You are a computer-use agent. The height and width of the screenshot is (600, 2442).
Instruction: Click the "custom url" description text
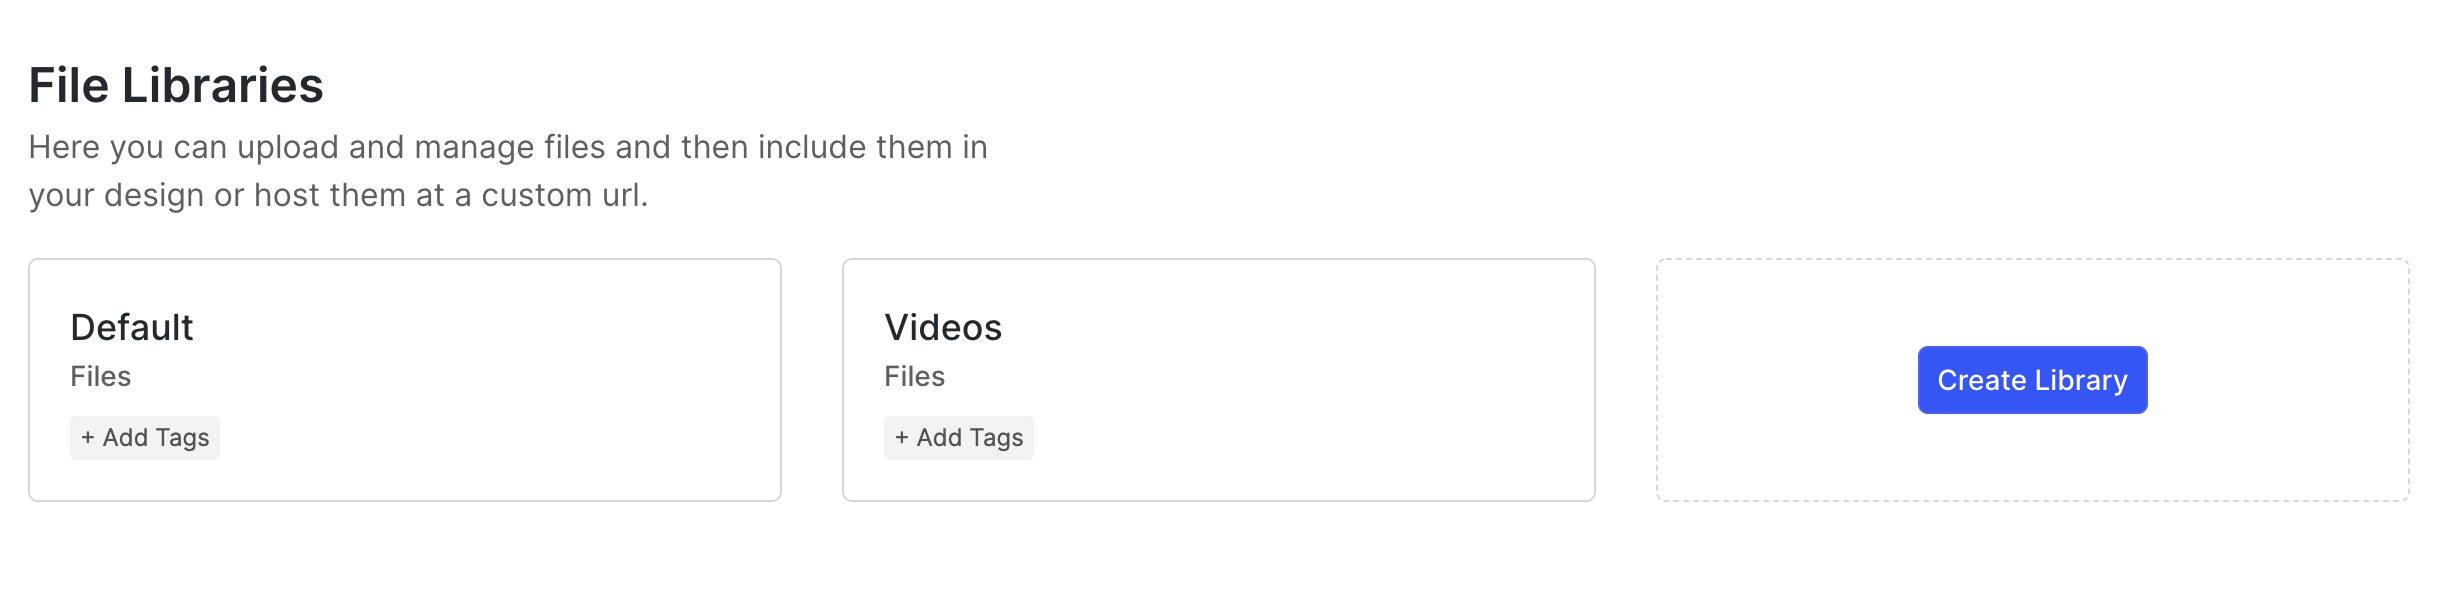tap(565, 196)
